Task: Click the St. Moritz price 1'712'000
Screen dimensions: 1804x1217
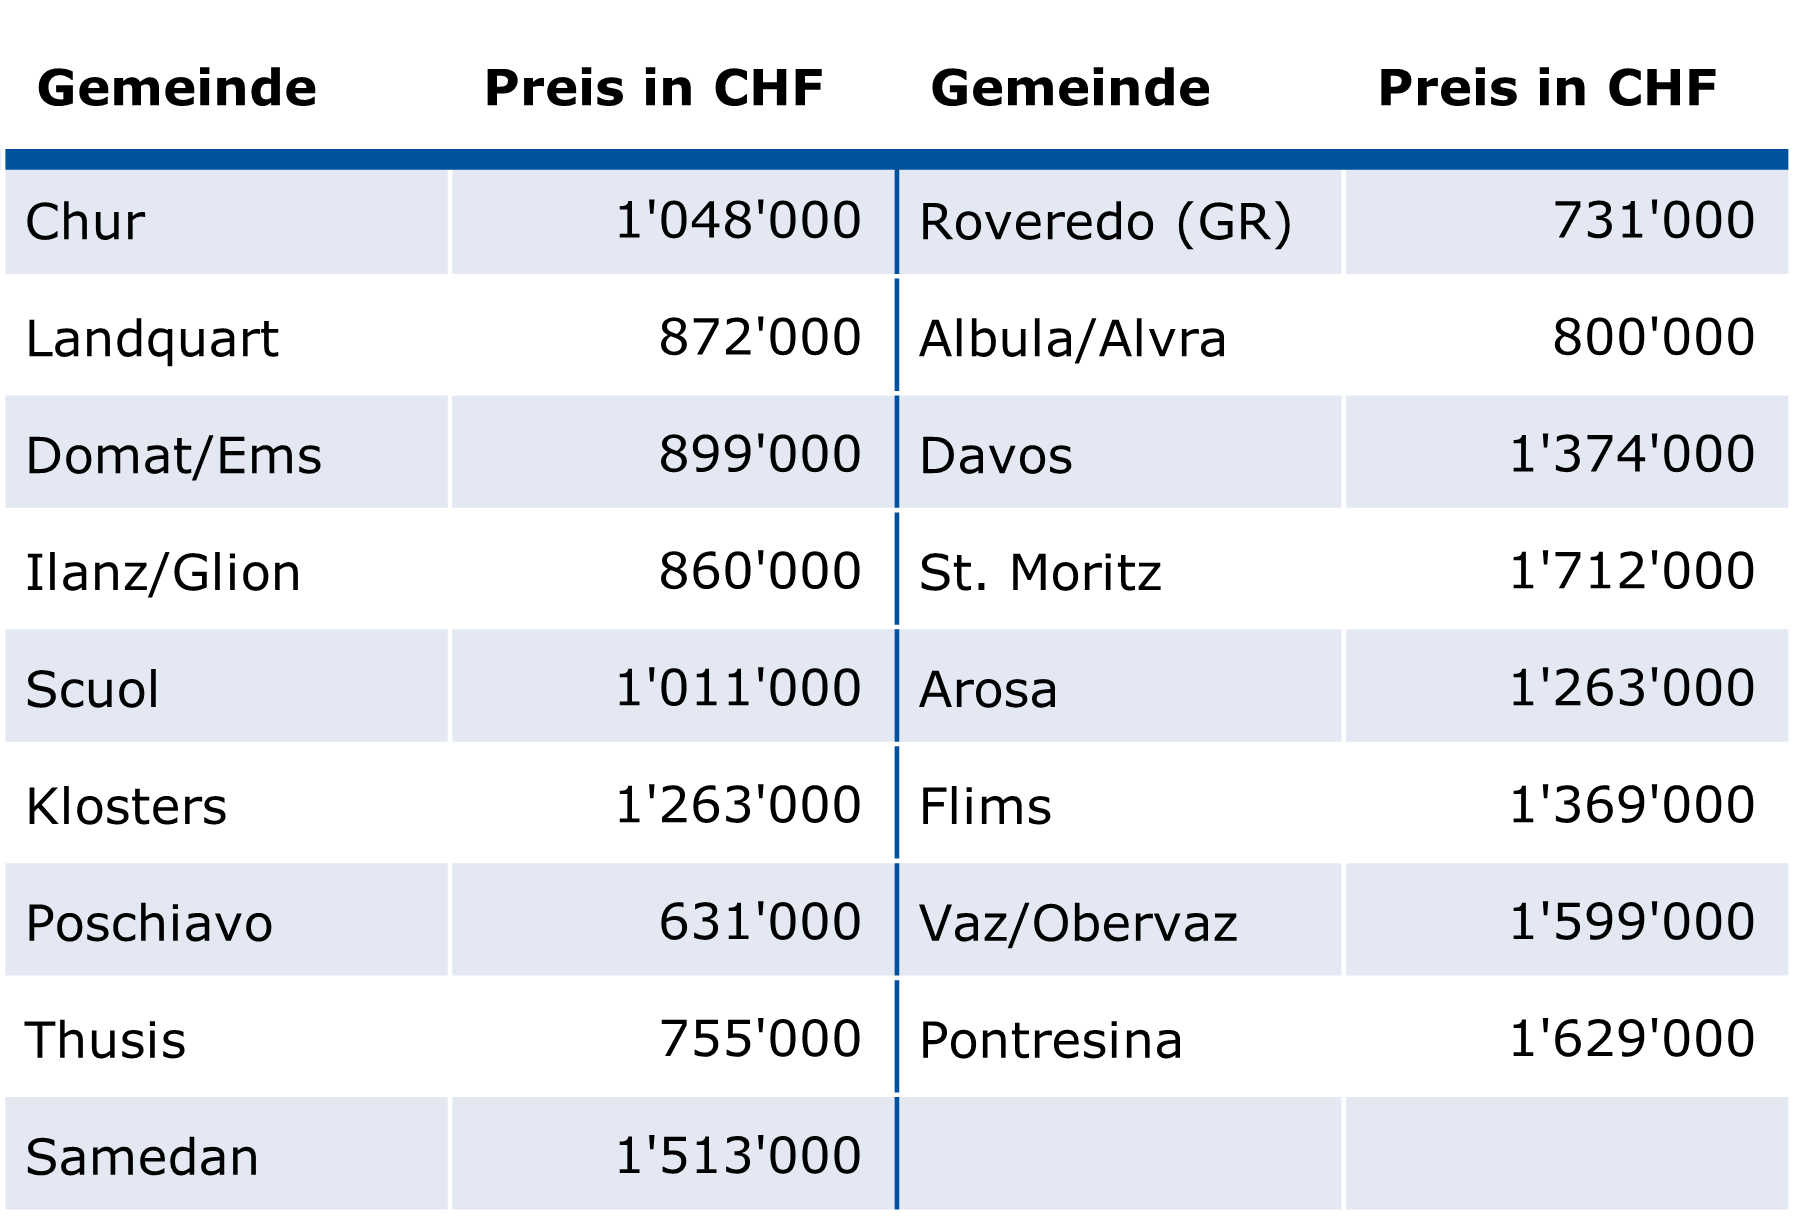Action: tap(1567, 572)
